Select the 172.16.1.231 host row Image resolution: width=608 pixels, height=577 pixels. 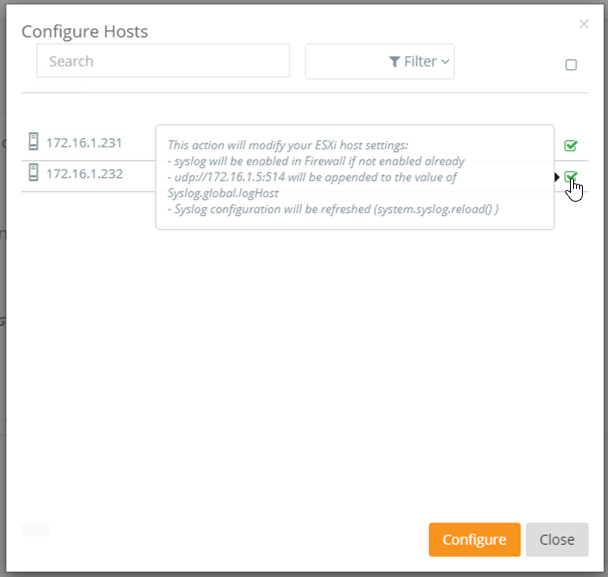click(x=85, y=143)
